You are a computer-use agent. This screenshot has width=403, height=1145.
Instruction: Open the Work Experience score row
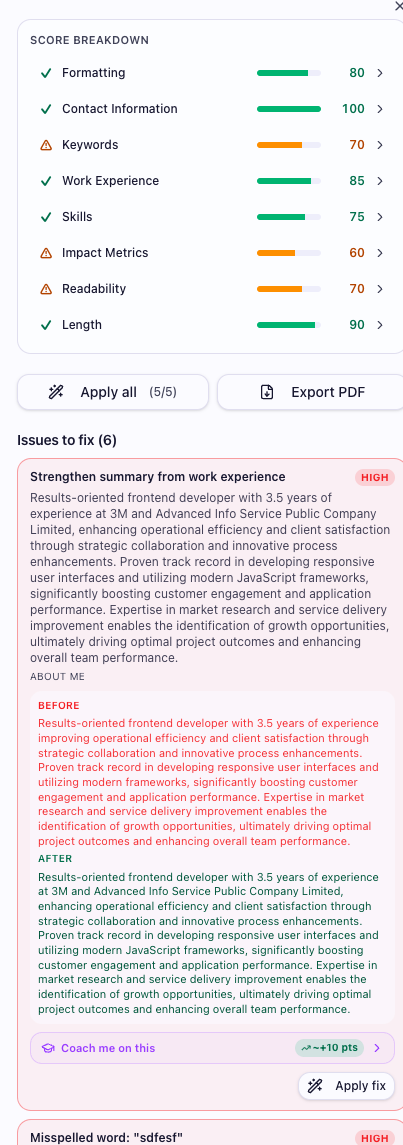(x=212, y=181)
